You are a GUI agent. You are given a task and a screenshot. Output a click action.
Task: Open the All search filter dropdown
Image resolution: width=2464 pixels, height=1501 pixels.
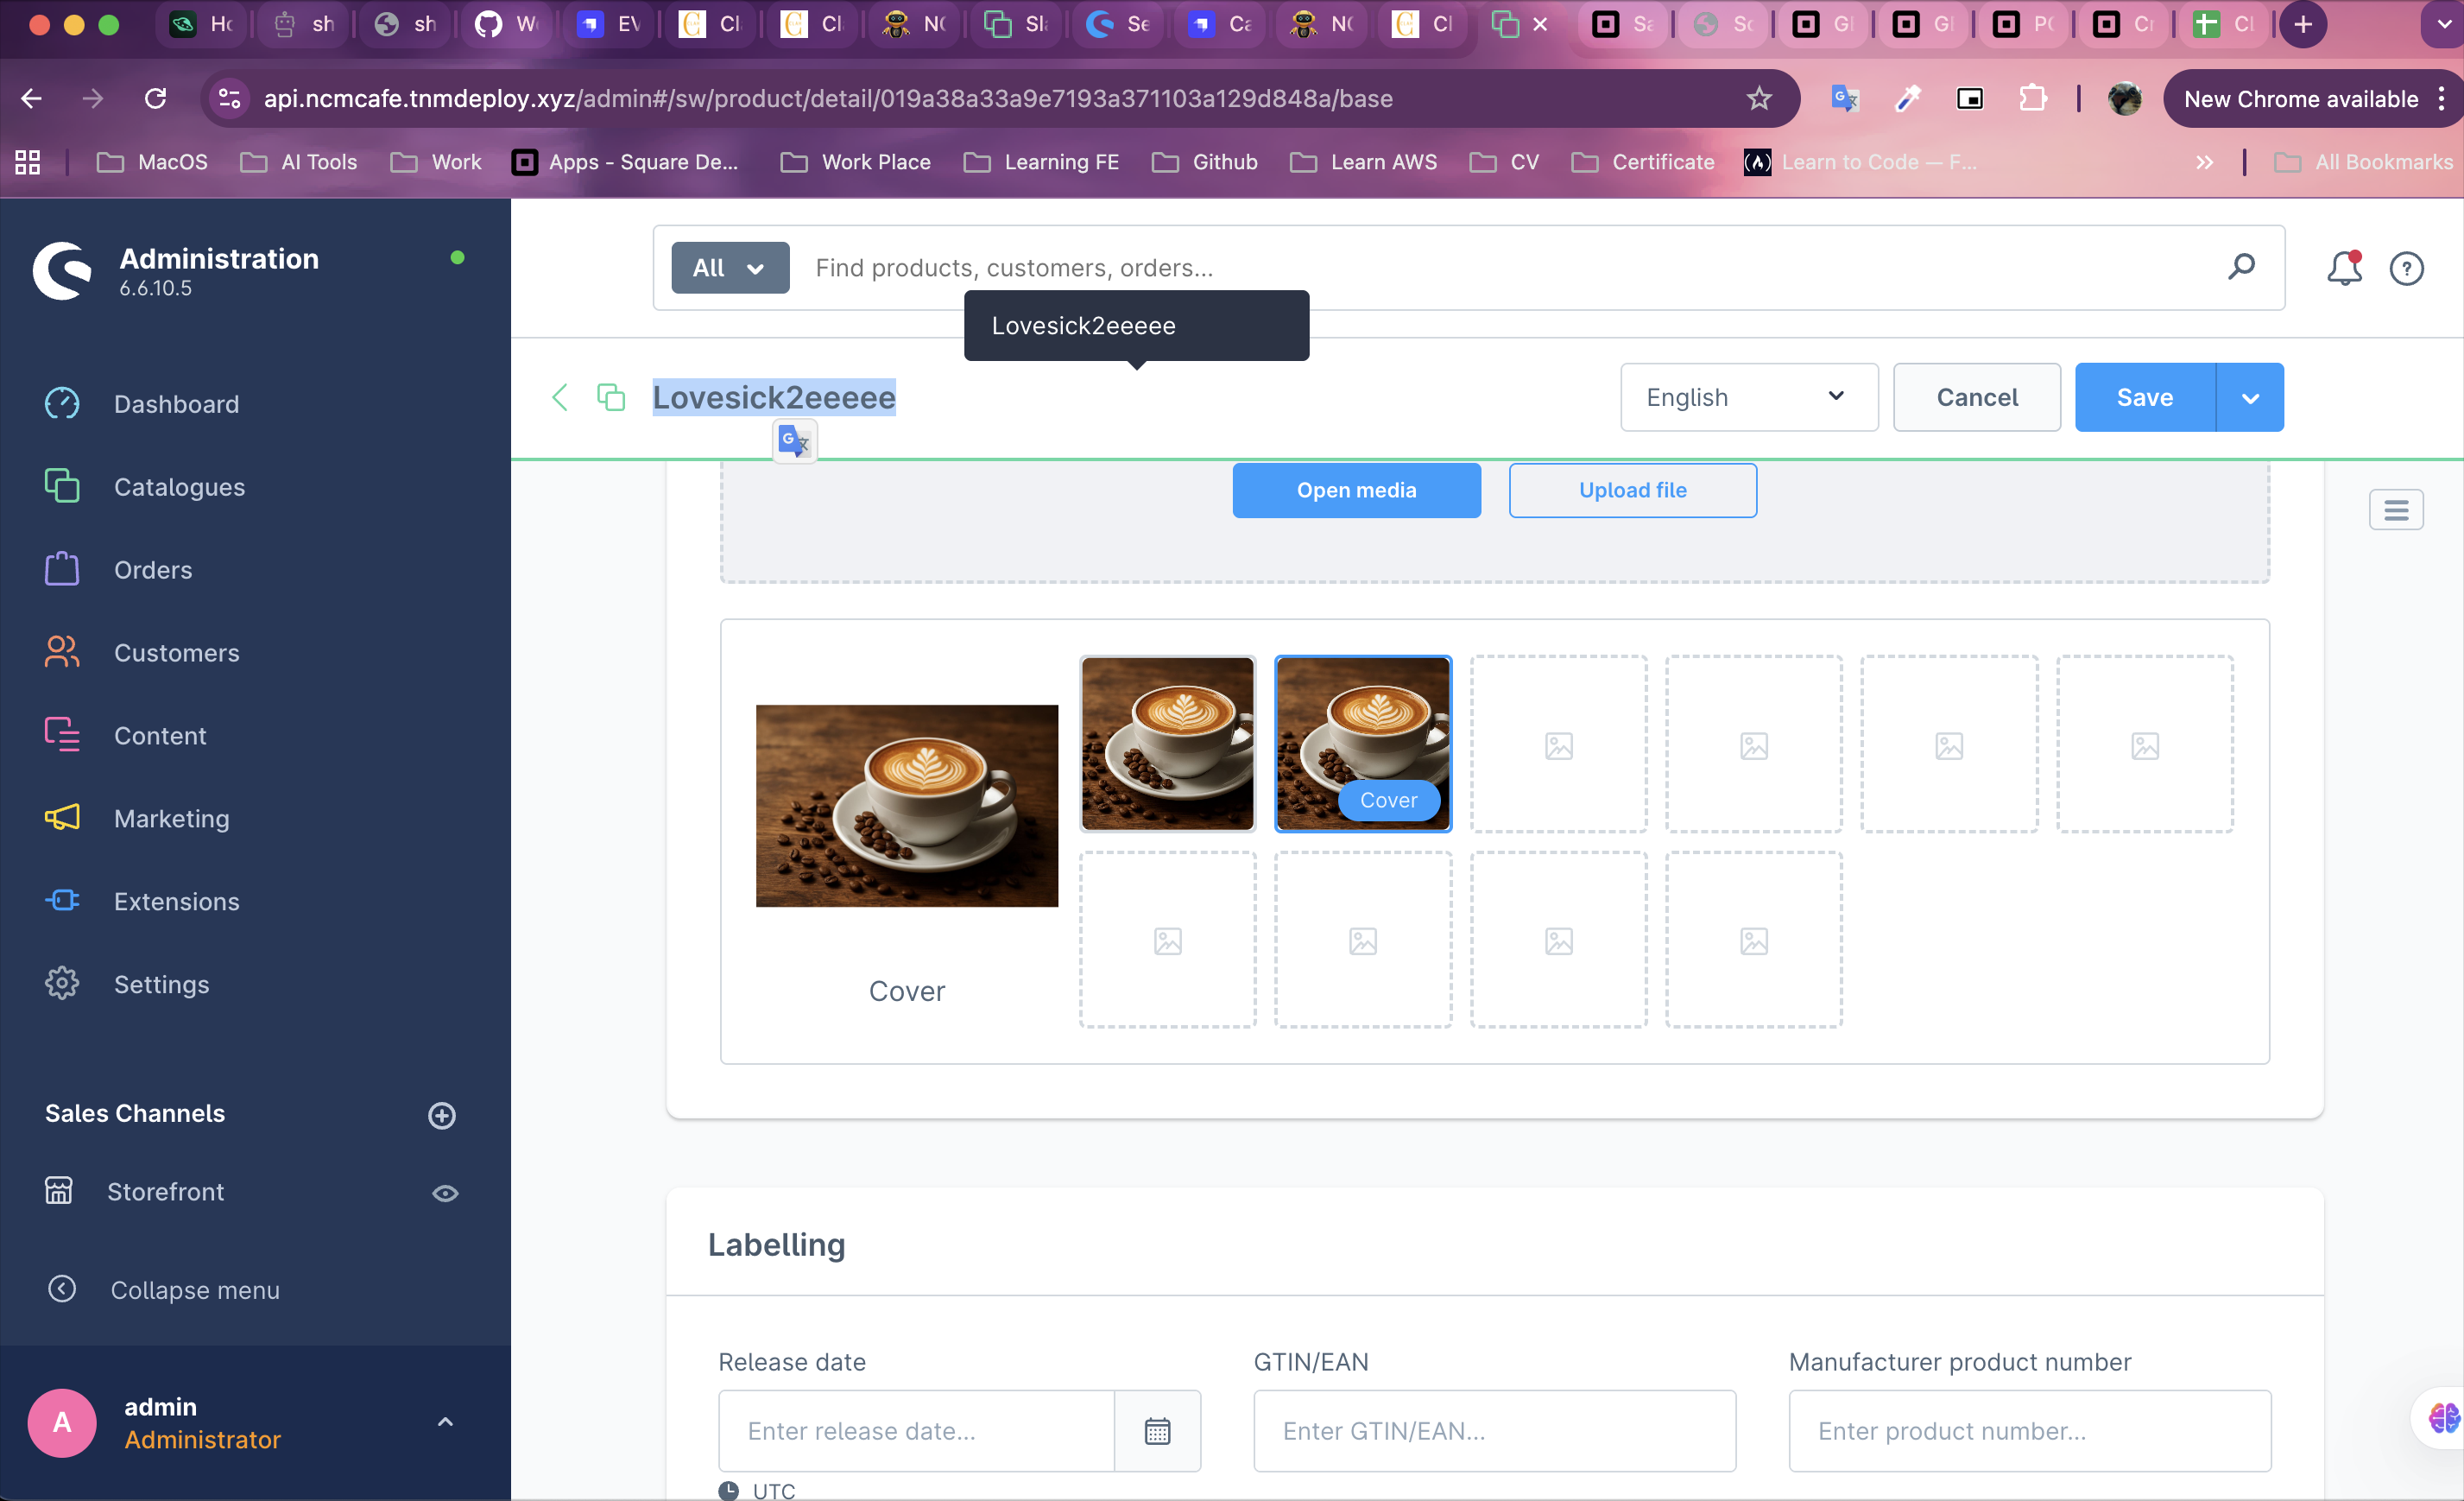[729, 268]
